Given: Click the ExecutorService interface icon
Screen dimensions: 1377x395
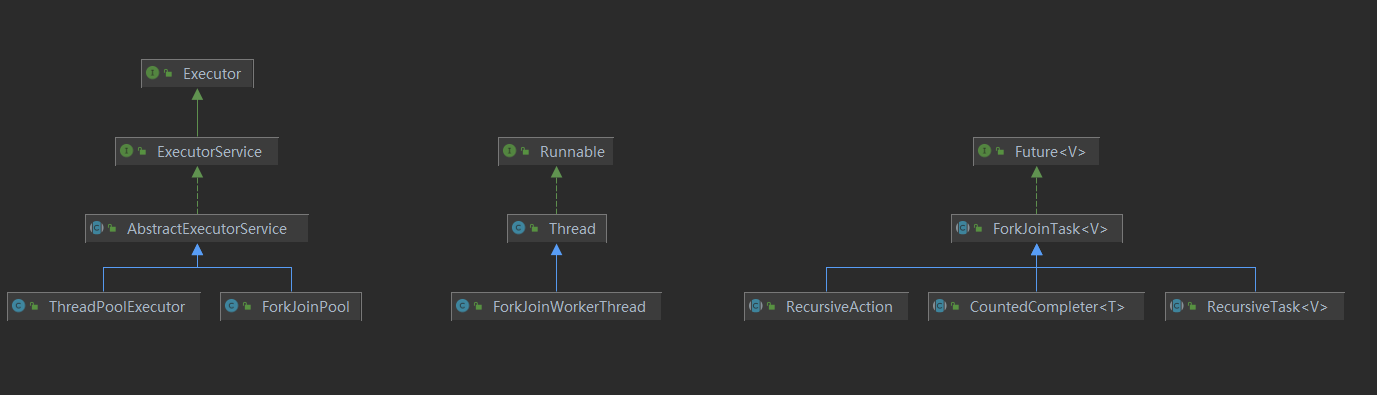Looking at the screenshot, I should pos(127,151).
